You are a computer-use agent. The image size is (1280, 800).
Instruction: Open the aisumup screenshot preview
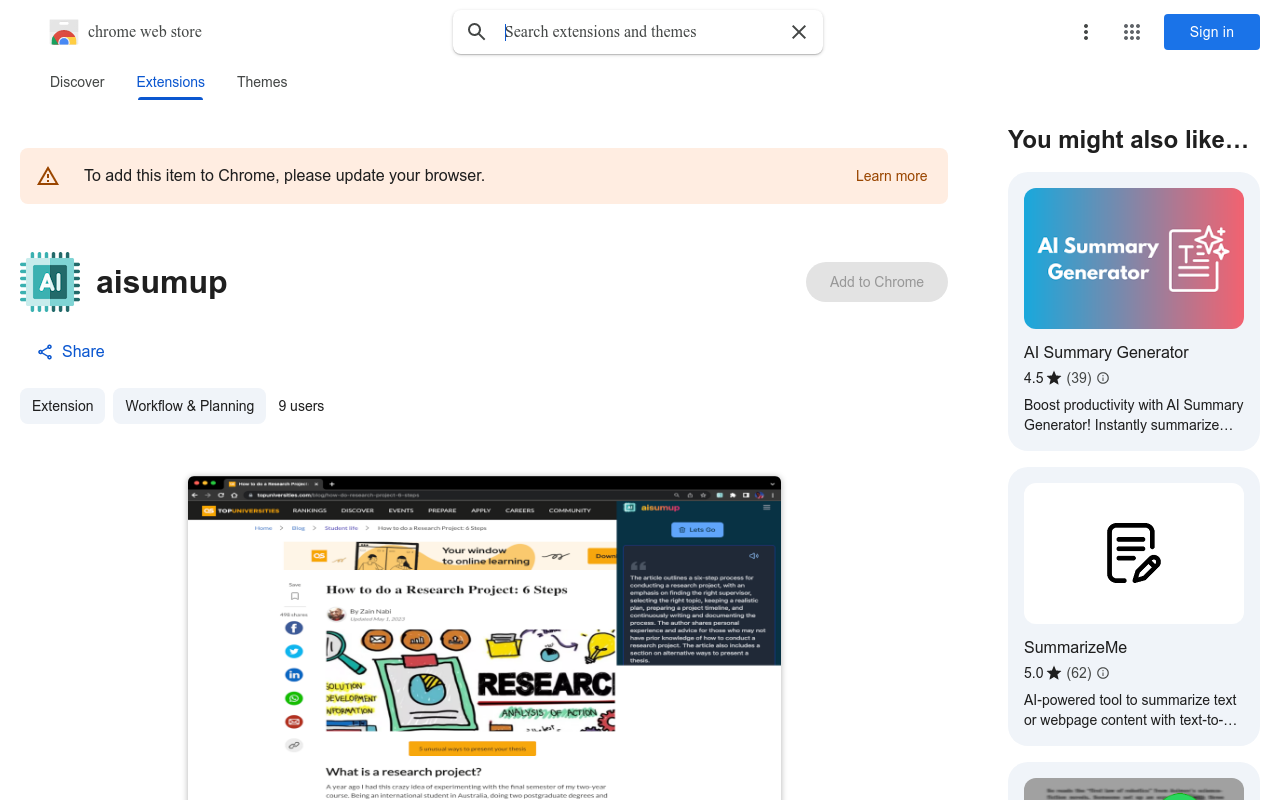(484, 638)
